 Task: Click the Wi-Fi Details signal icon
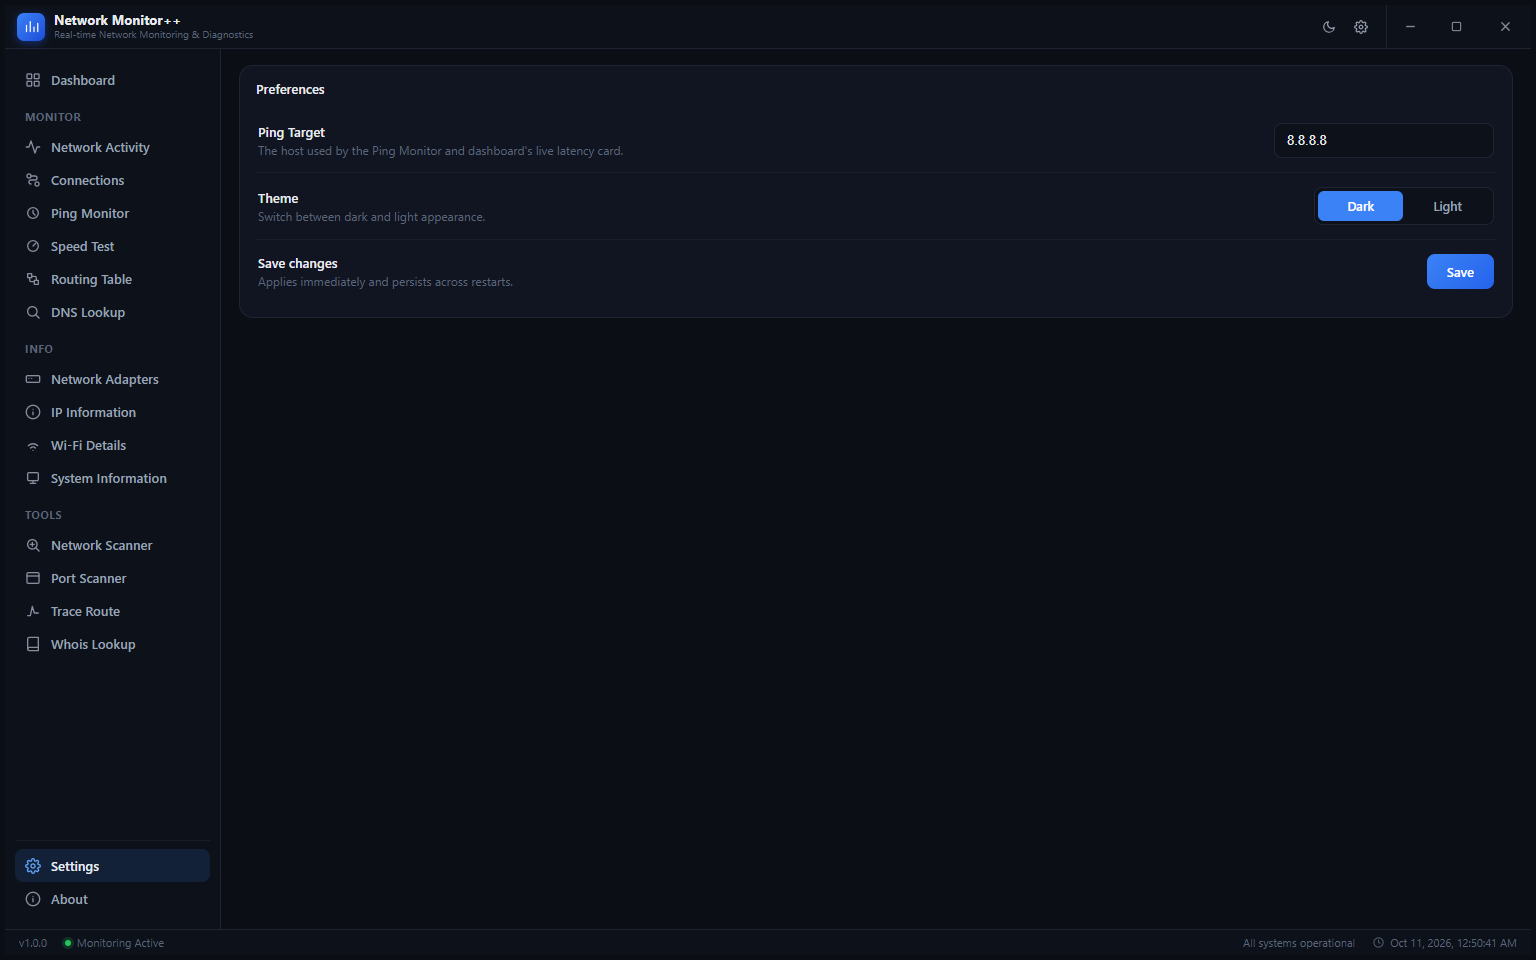[33, 446]
